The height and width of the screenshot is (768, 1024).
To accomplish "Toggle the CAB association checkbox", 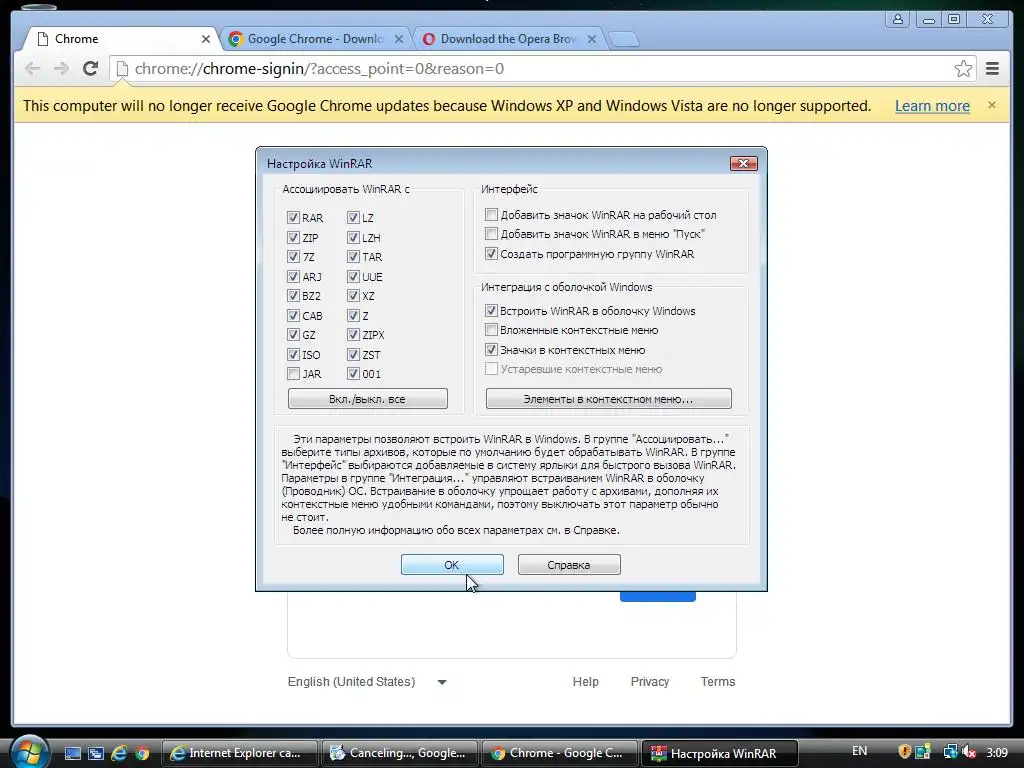I will coord(293,315).
